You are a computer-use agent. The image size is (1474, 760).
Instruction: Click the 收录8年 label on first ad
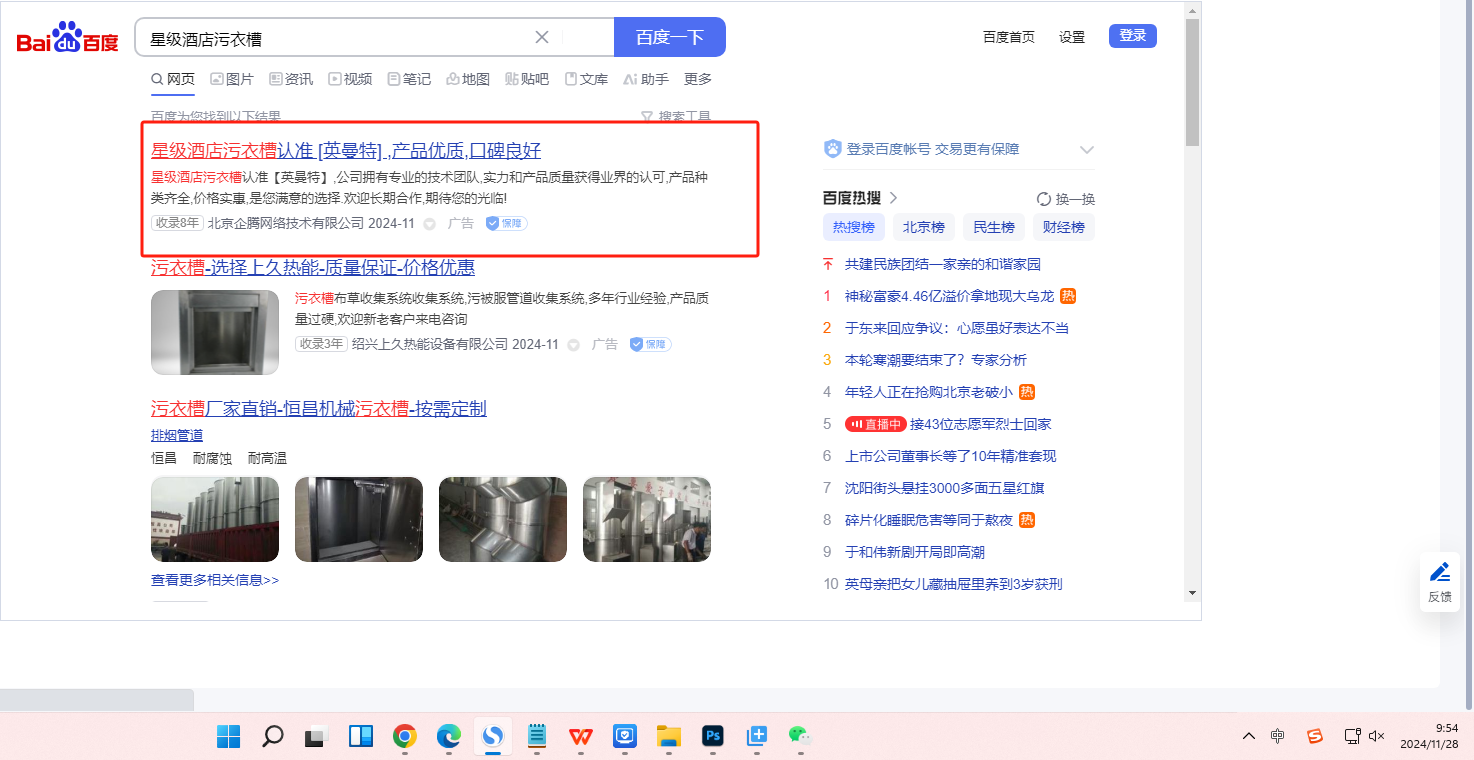tap(177, 223)
